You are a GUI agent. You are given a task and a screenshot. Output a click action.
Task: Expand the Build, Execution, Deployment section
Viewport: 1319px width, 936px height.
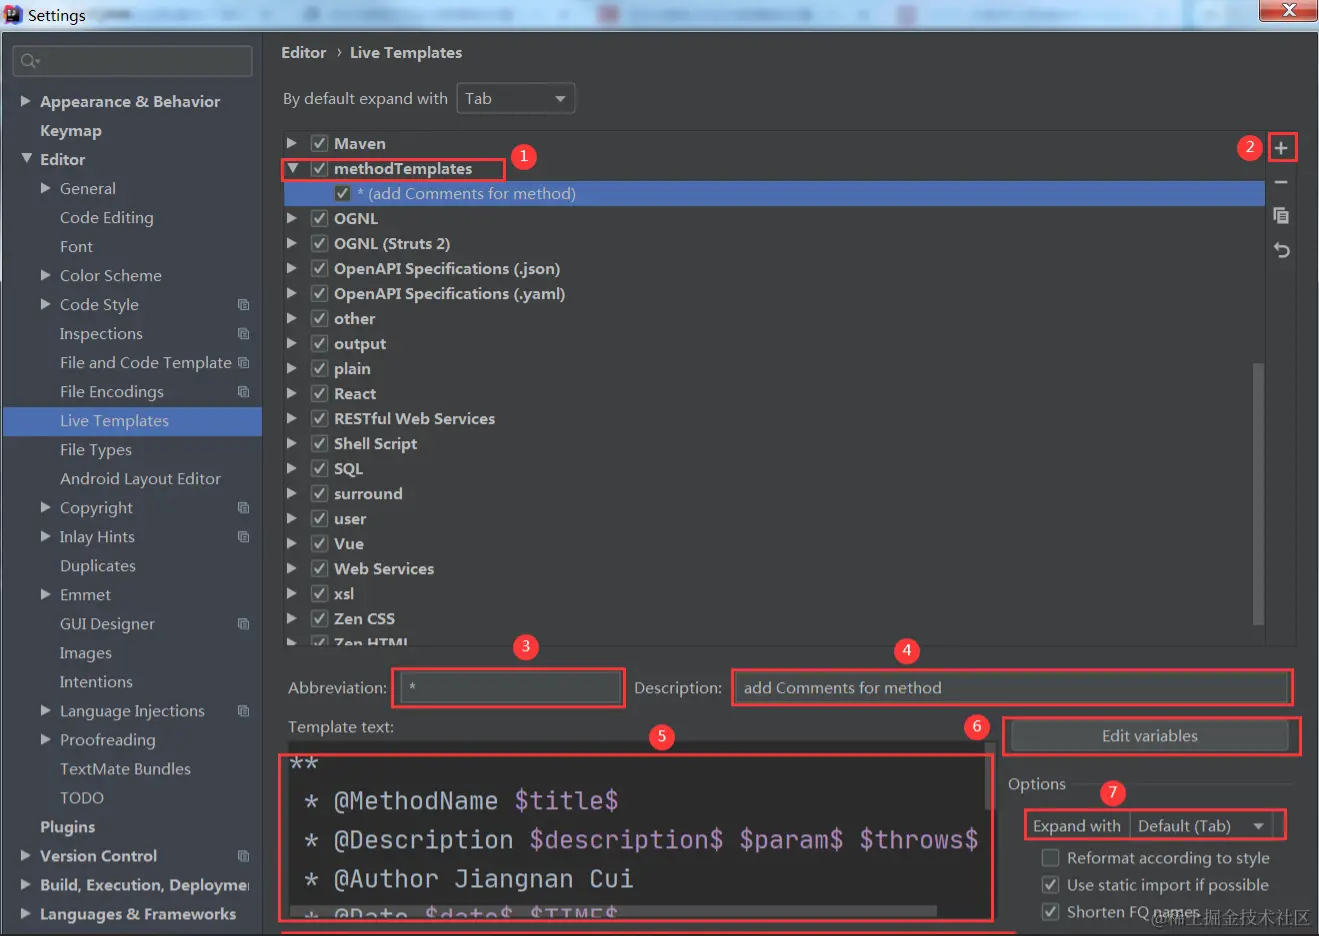click(x=26, y=884)
